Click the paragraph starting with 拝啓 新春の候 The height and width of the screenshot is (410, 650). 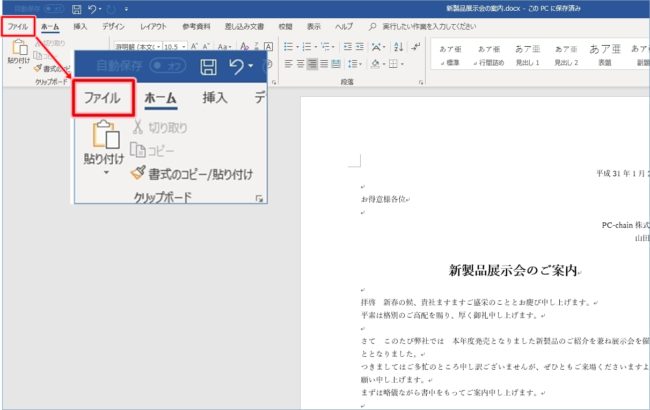[477, 302]
